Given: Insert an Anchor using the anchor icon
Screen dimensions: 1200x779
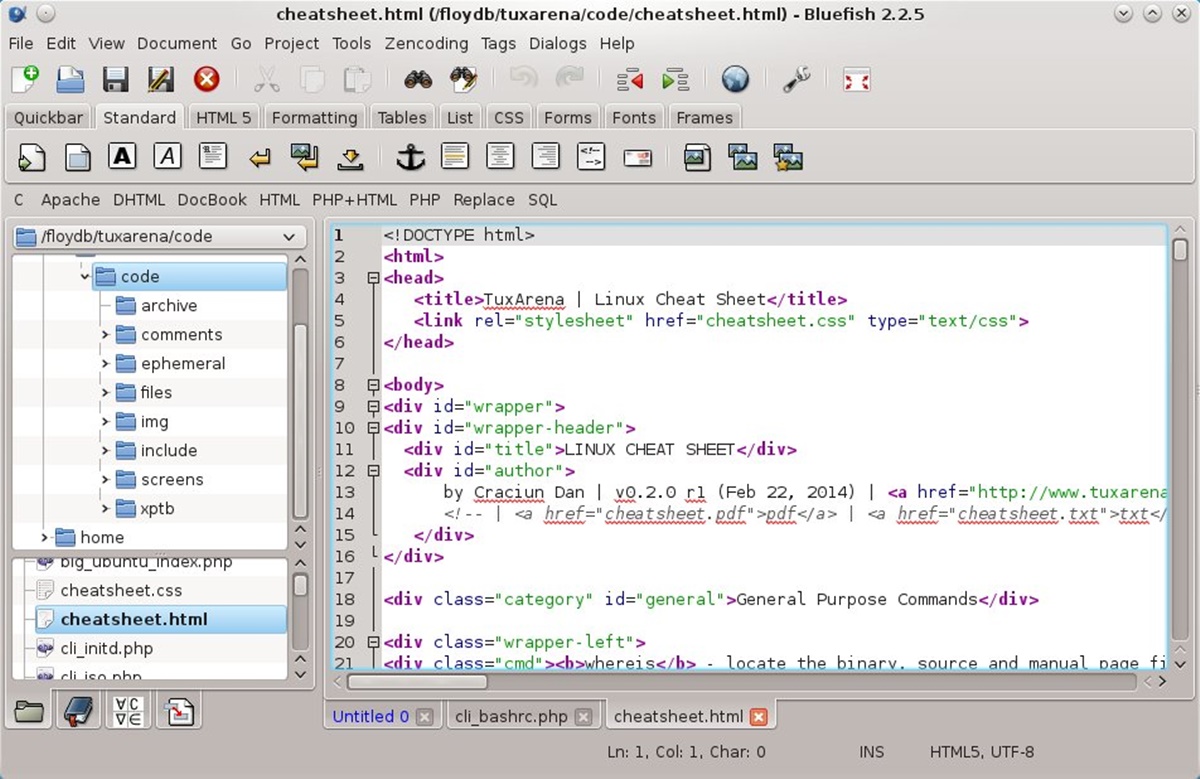Looking at the screenshot, I should [410, 157].
